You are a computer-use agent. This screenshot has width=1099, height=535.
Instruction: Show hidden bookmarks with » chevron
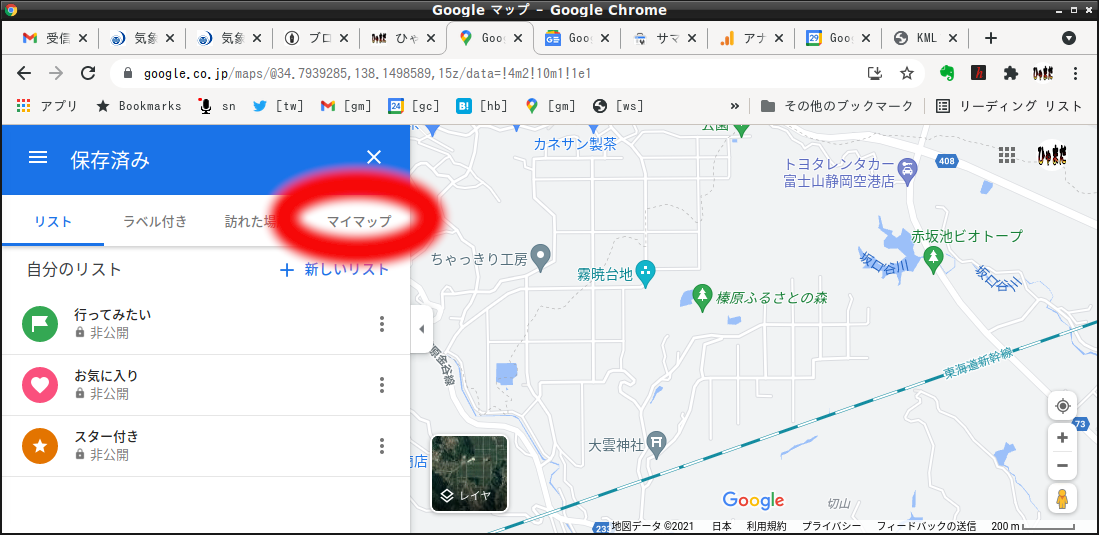(x=735, y=106)
